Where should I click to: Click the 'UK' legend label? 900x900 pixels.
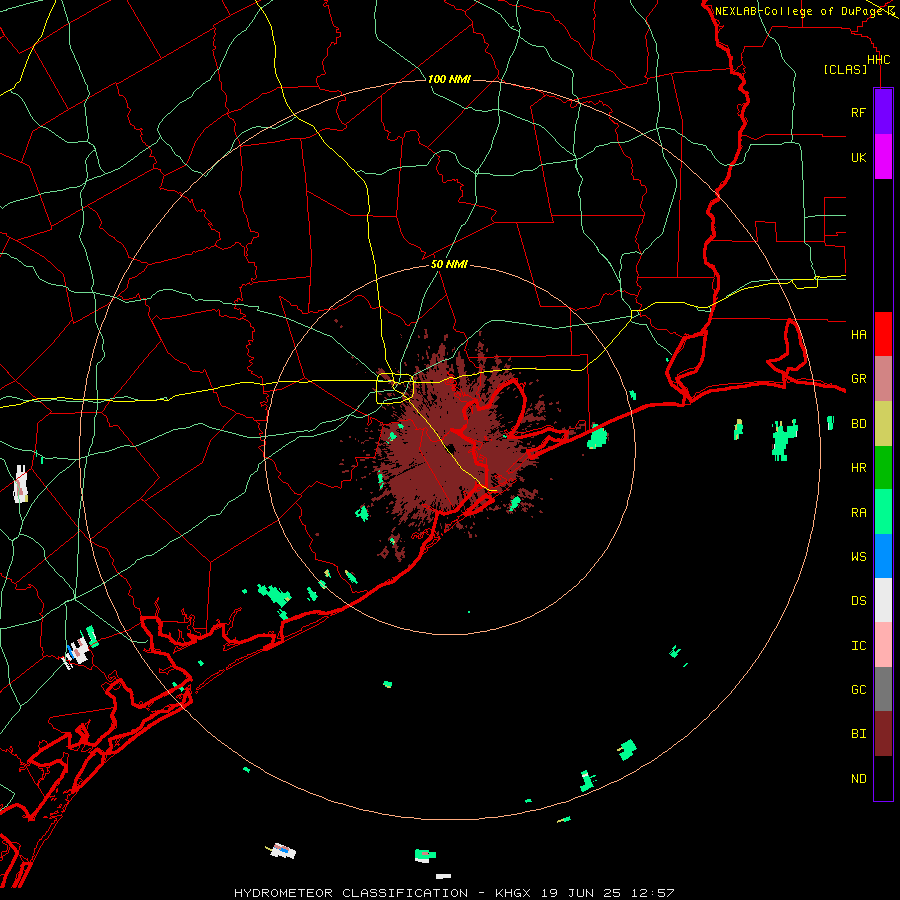tap(858, 157)
